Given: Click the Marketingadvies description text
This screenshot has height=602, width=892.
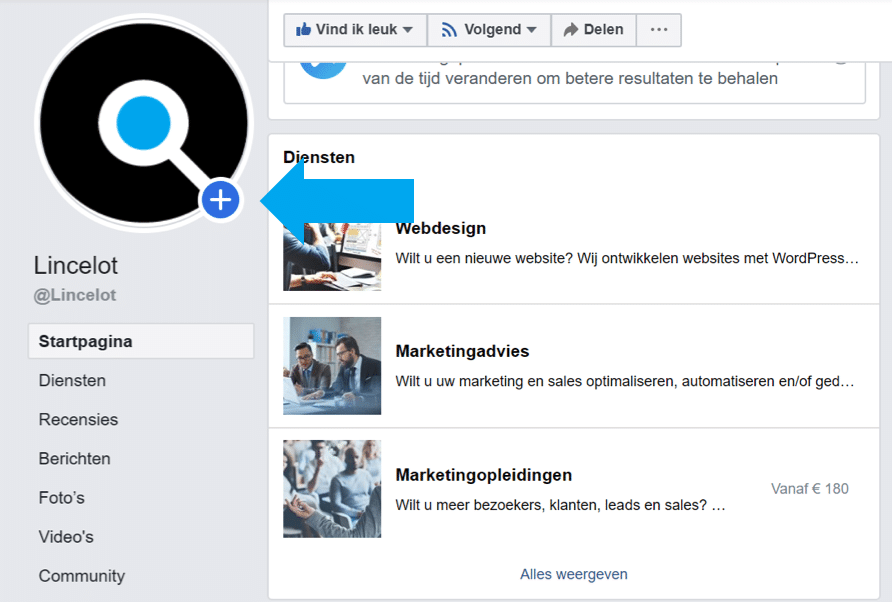Looking at the screenshot, I should click(625, 381).
